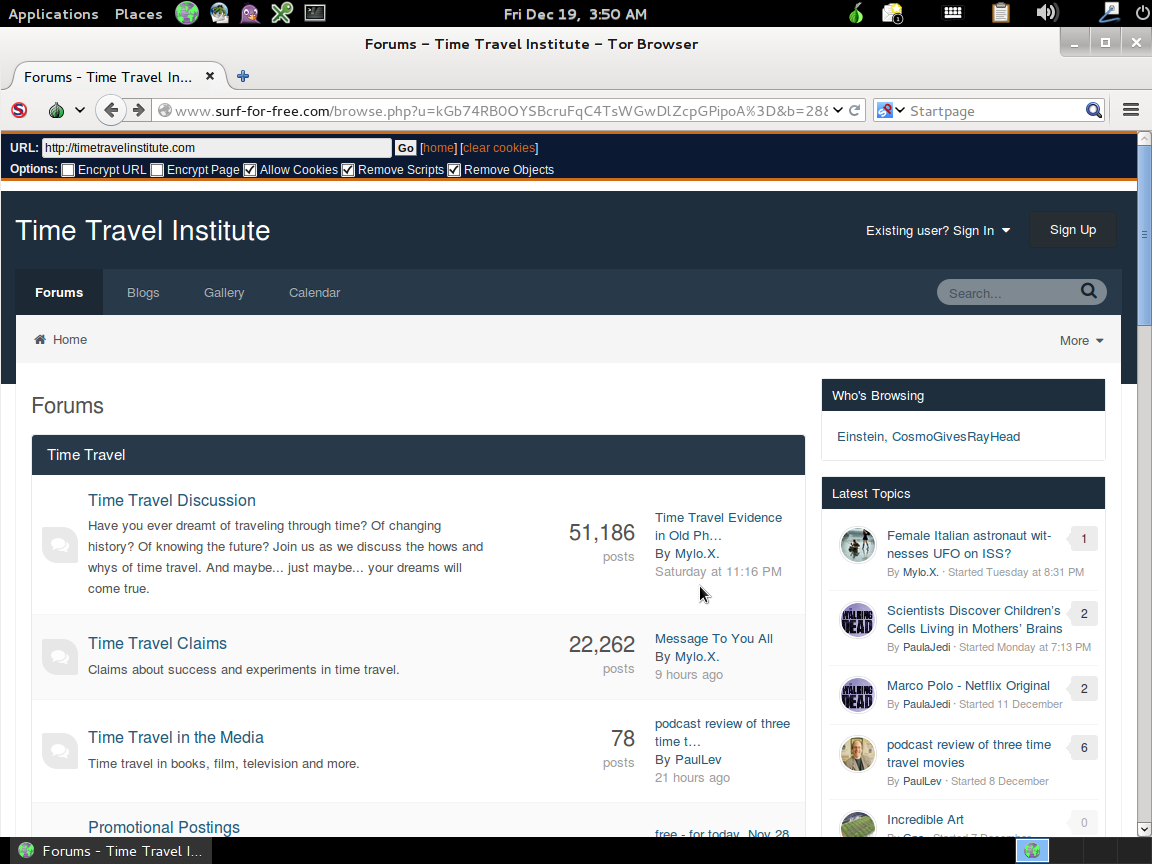1152x864 pixels.
Task: Click the Sign Up button
Action: coord(1073,230)
